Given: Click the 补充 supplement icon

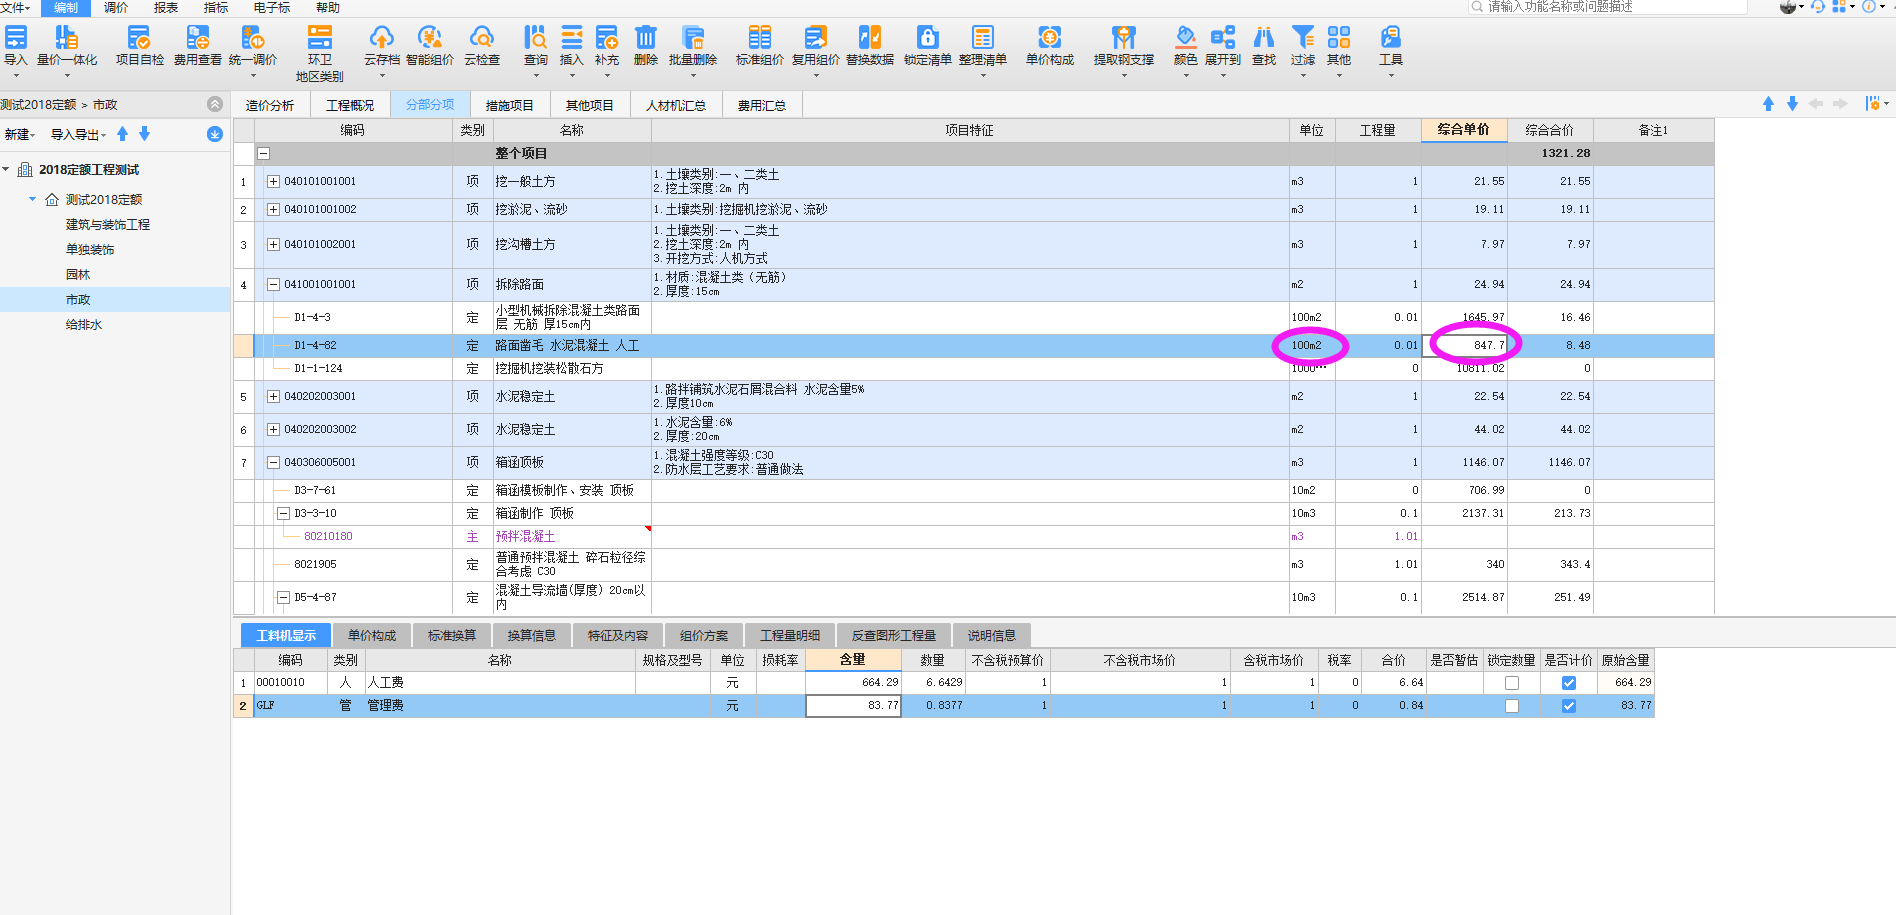Looking at the screenshot, I should coord(606,38).
